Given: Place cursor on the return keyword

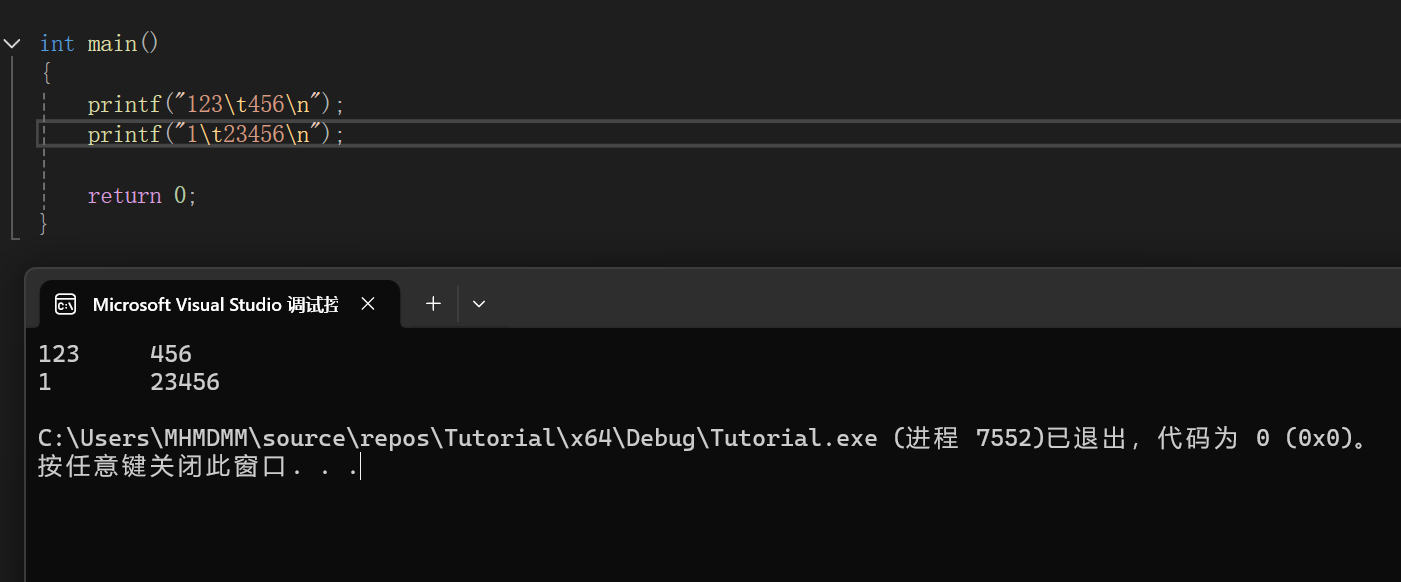Looking at the screenshot, I should click(x=124, y=195).
